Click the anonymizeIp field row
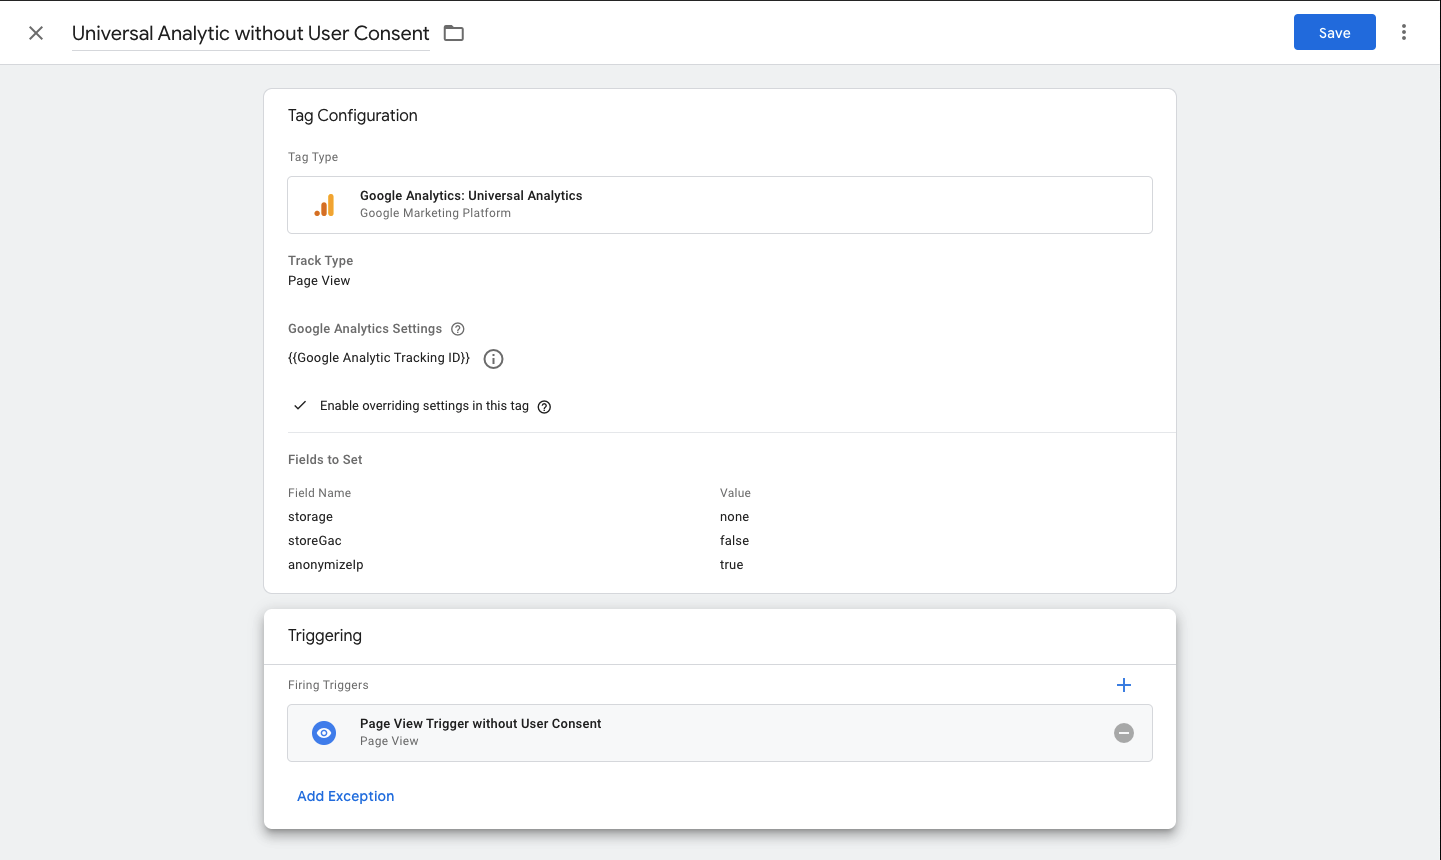The image size is (1441, 860). [720, 565]
